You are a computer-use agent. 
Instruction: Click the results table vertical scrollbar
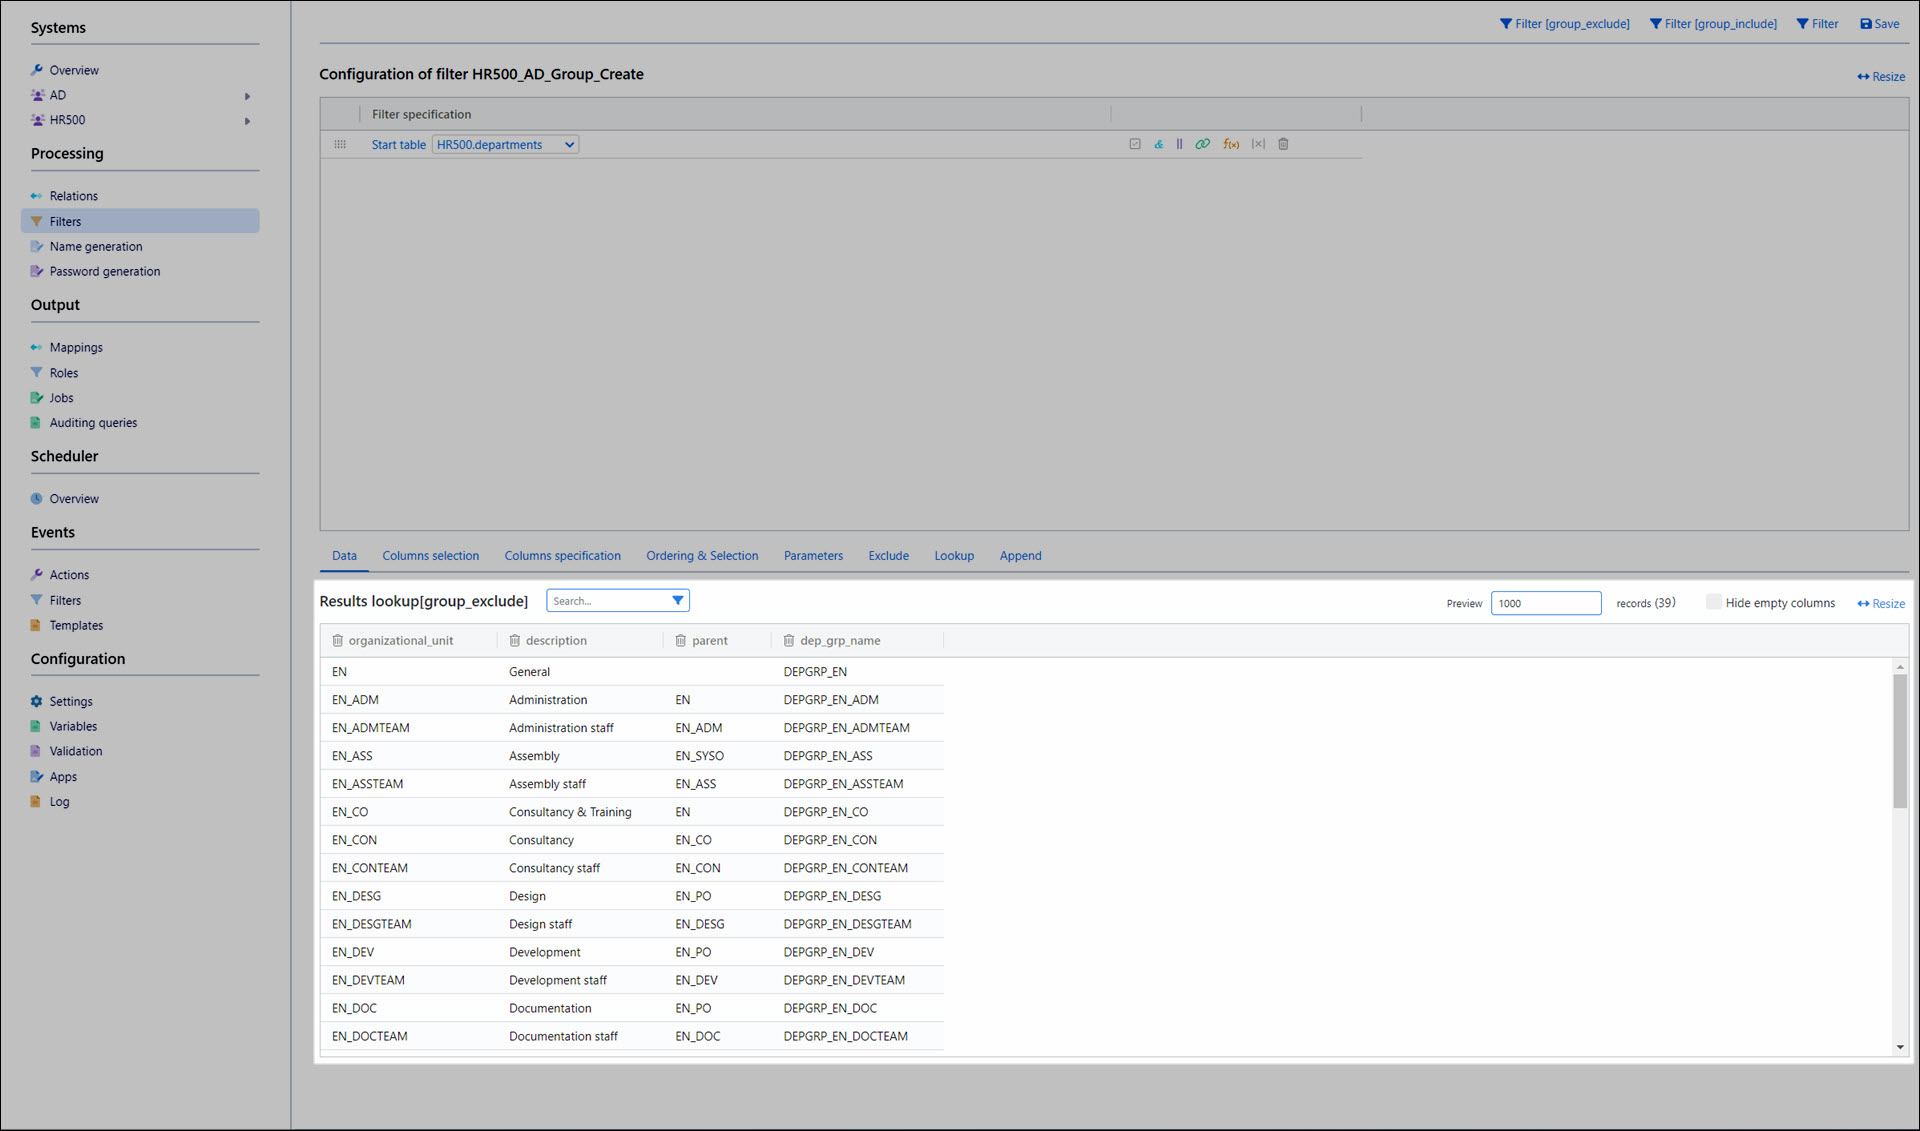coord(1899,740)
